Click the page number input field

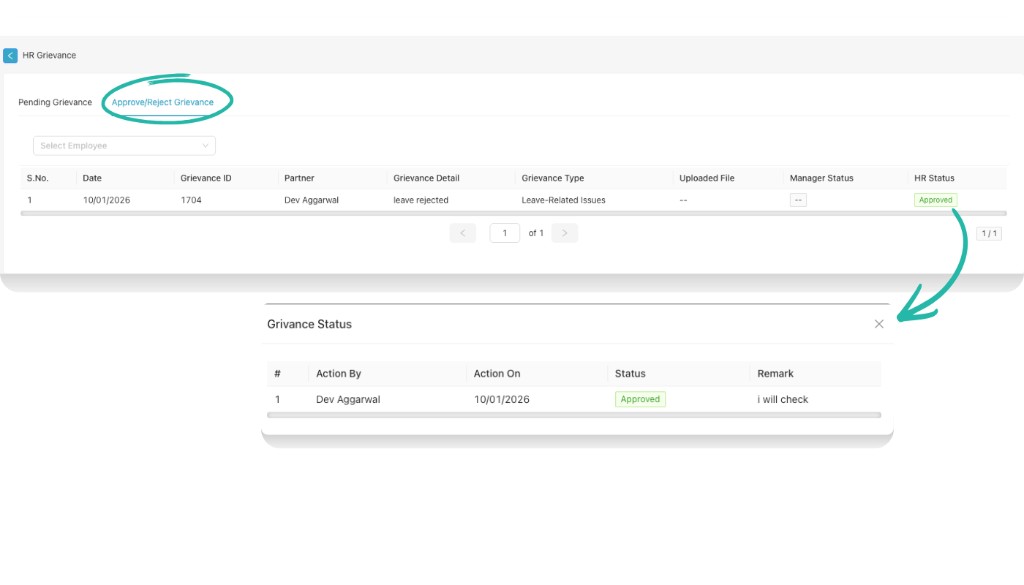504,232
